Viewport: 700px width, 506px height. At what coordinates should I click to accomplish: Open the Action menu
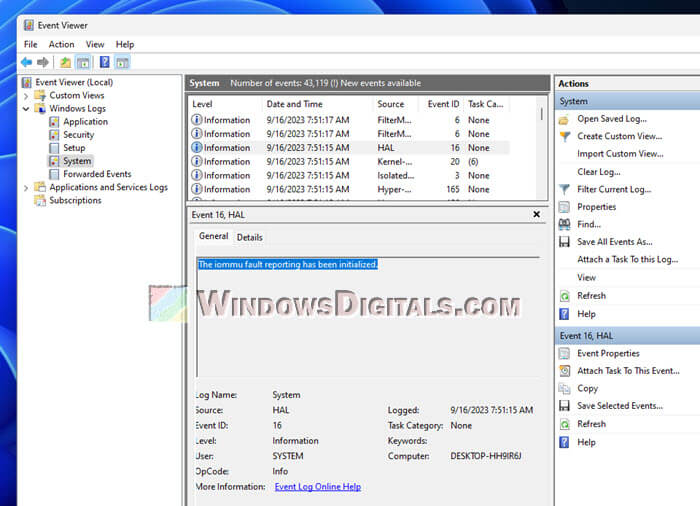point(62,44)
